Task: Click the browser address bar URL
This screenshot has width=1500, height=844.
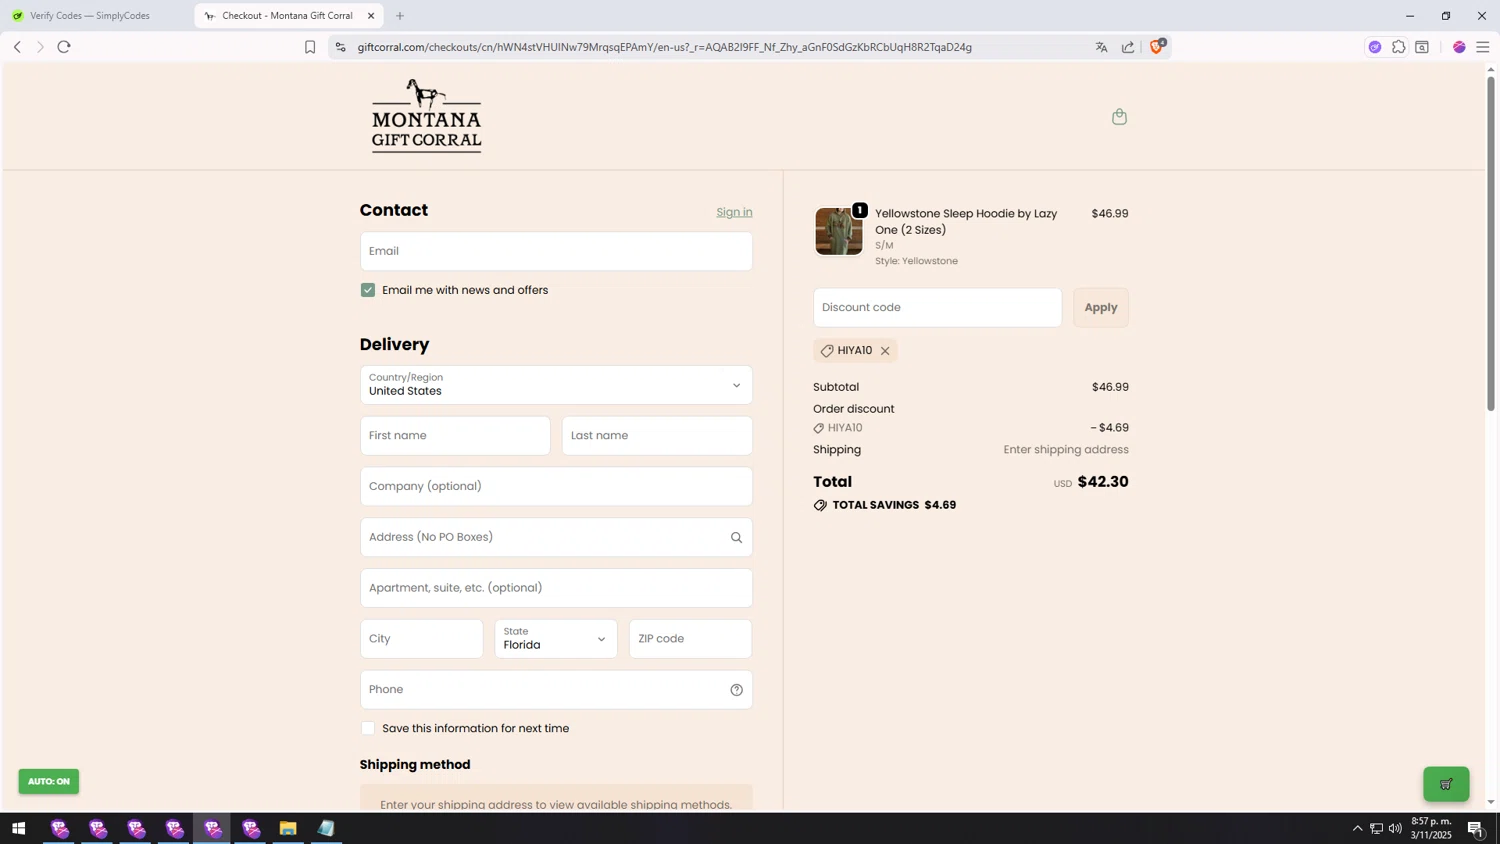Action: pos(664,47)
